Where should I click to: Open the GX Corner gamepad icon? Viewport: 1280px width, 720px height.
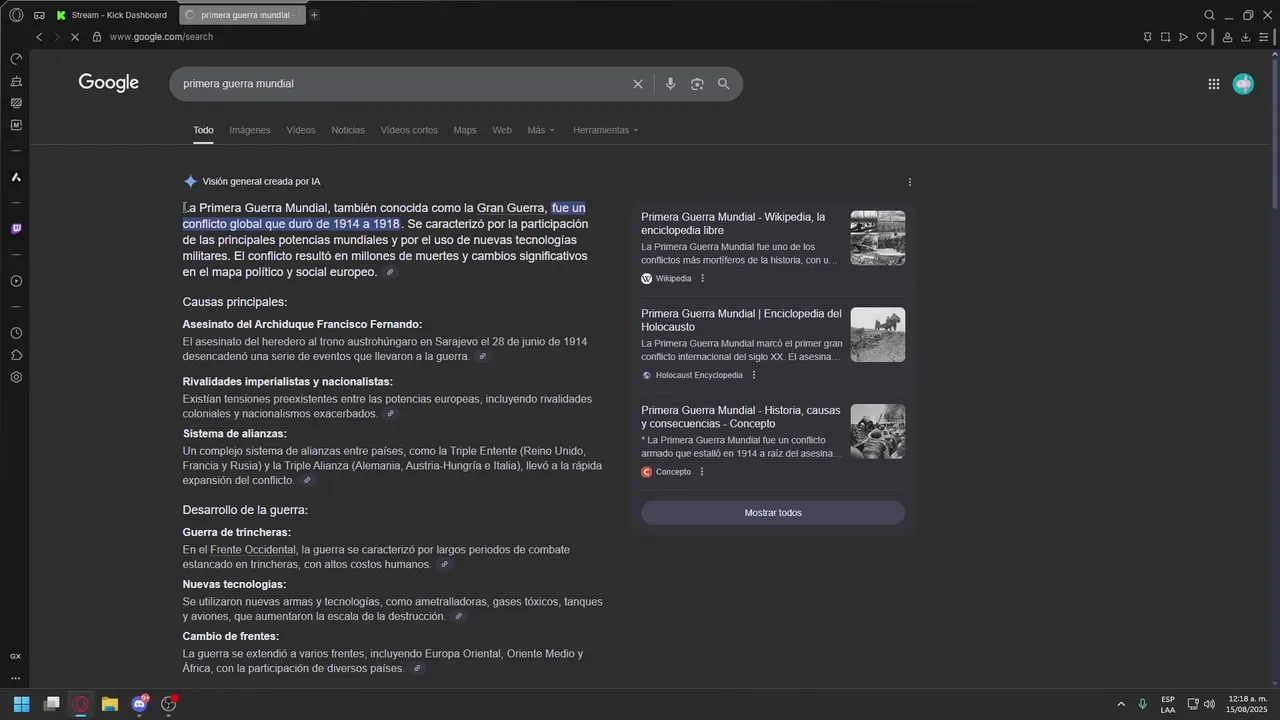pos(38,15)
